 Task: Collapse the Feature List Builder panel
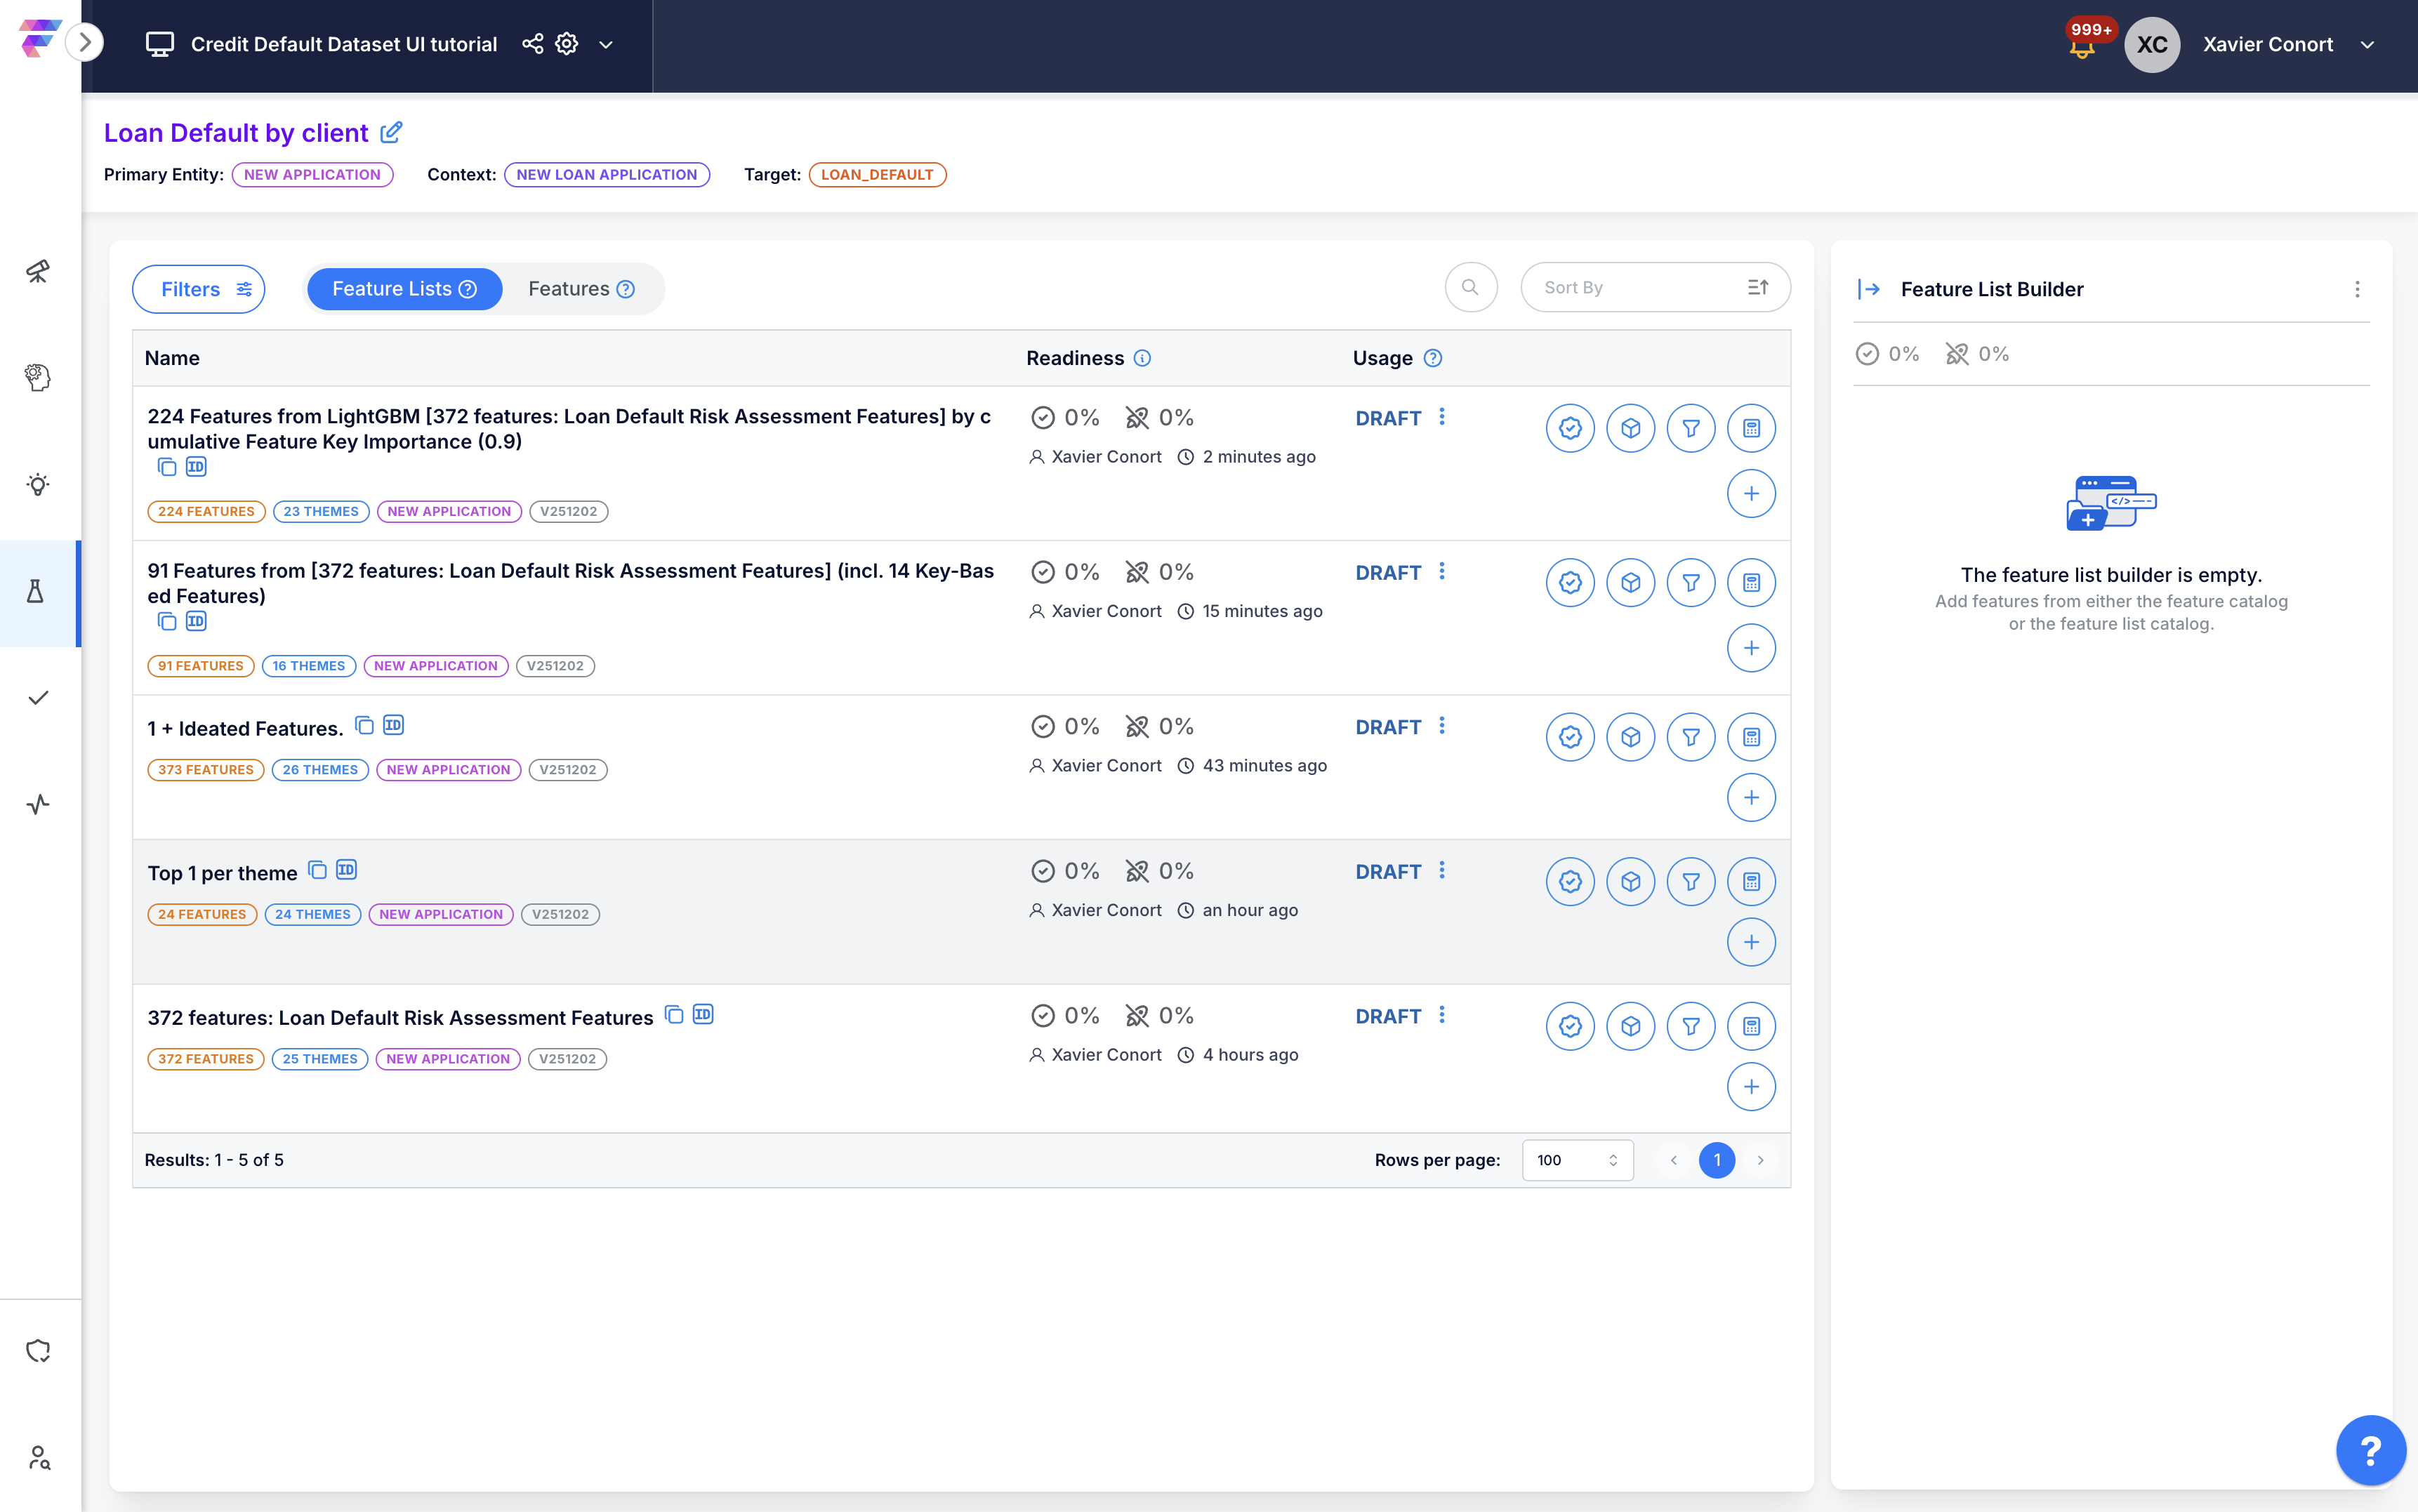coord(1868,289)
